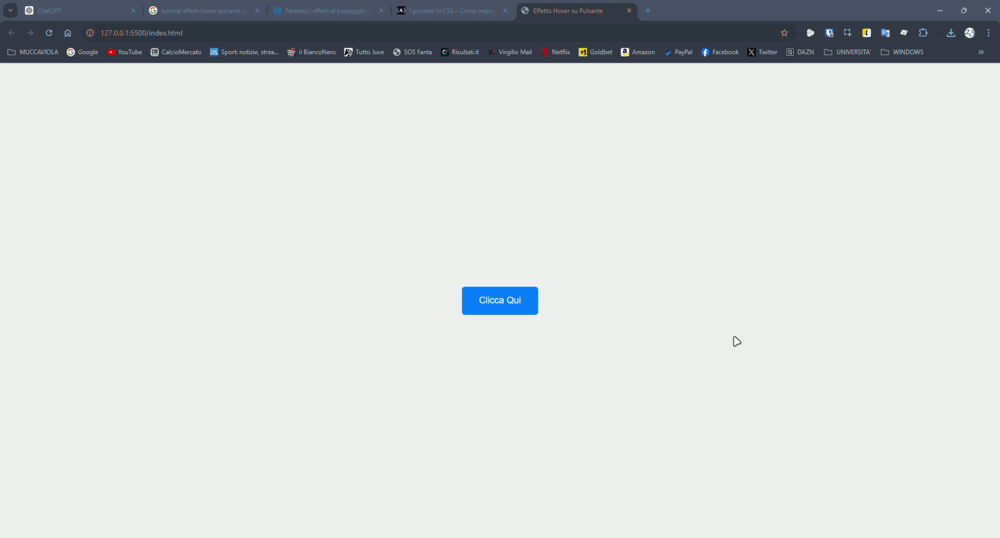Click the blue "Clicca Qui" button

tap(499, 300)
